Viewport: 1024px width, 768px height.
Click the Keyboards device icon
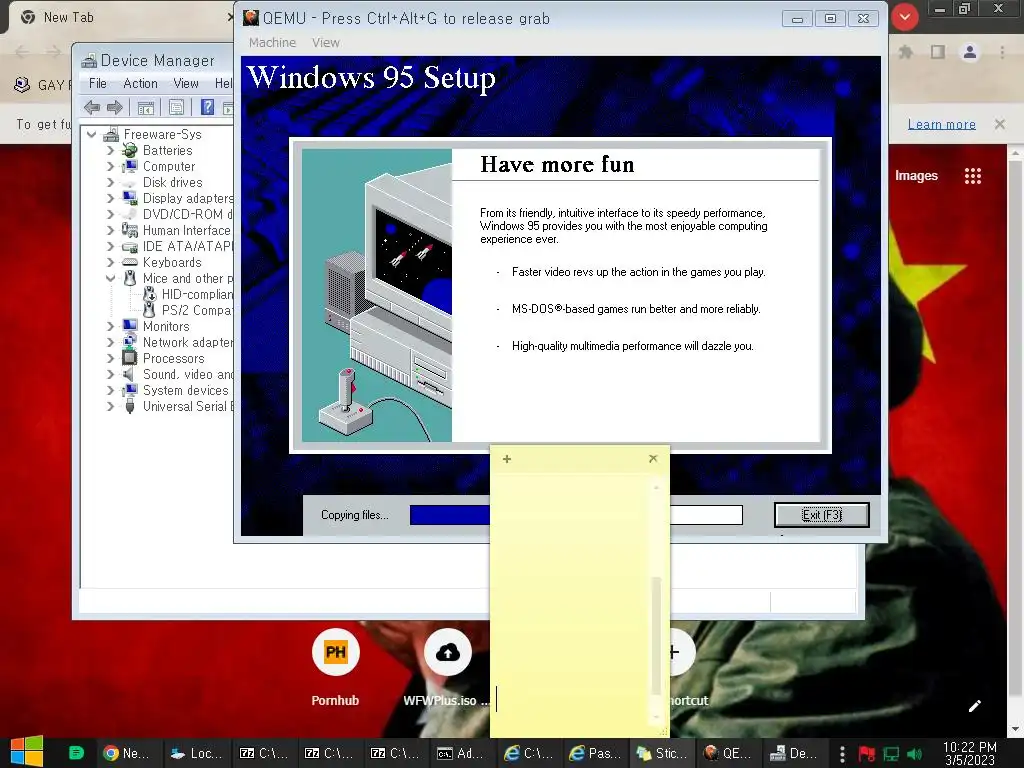(129, 263)
